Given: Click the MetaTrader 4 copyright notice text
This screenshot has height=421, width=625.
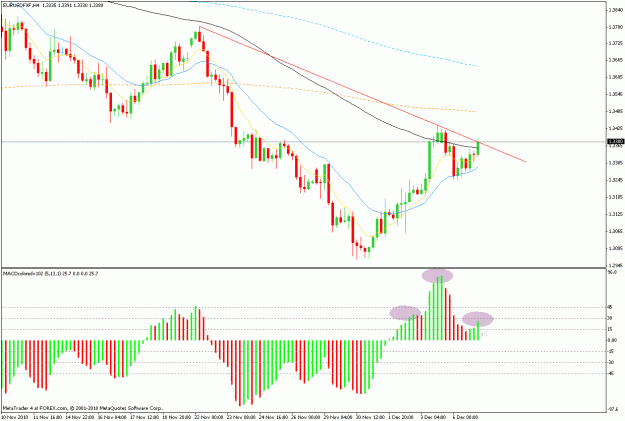Looking at the screenshot, I should pyautogui.click(x=83, y=408).
